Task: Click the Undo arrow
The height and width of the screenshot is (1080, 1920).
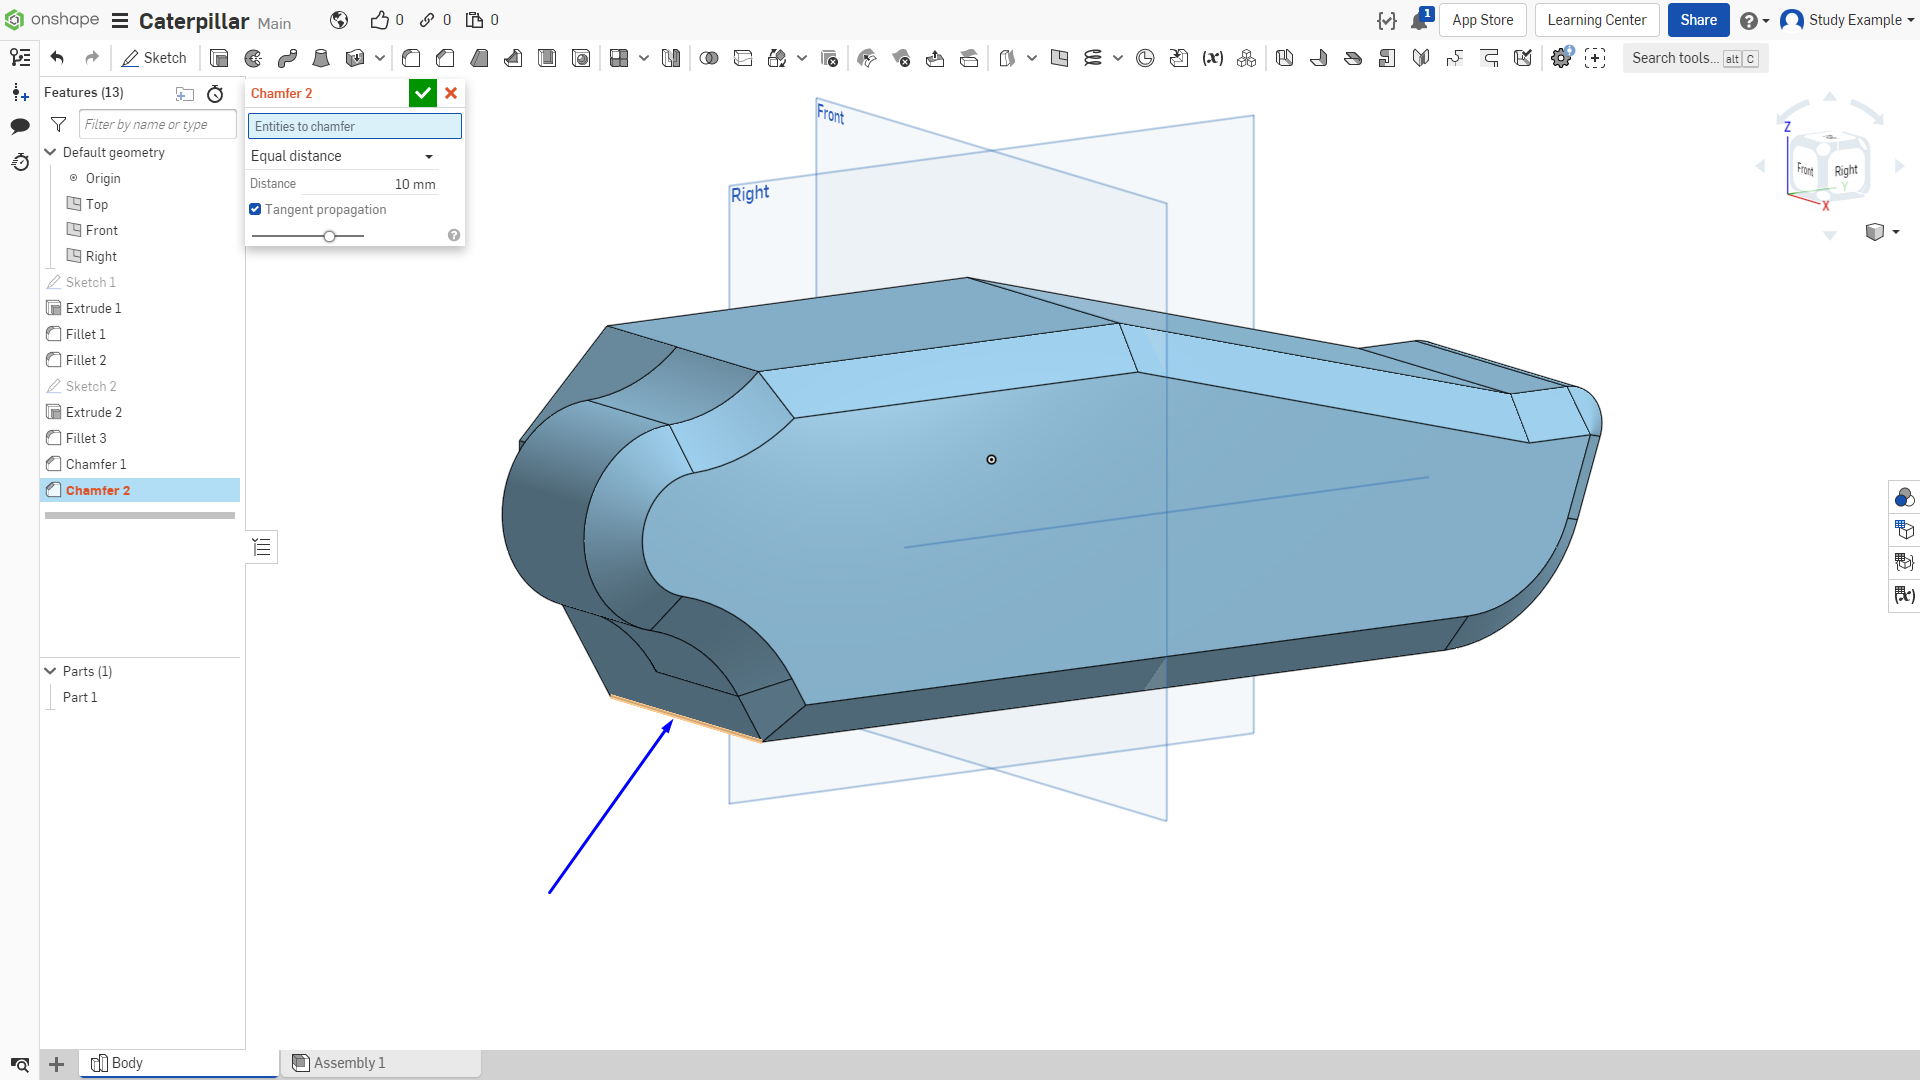Action: coord(57,58)
